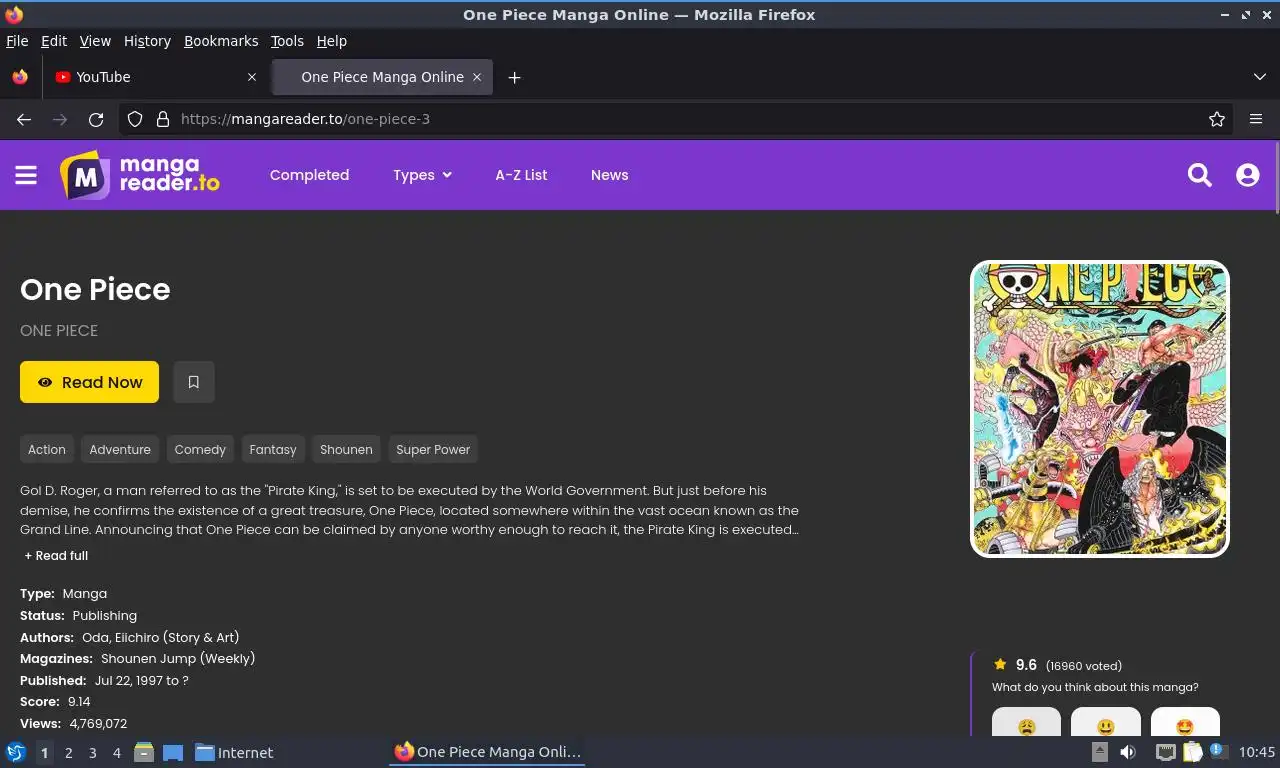Switch to workspace 4 in taskbar
Screen dimensions: 1280x768
click(117, 753)
